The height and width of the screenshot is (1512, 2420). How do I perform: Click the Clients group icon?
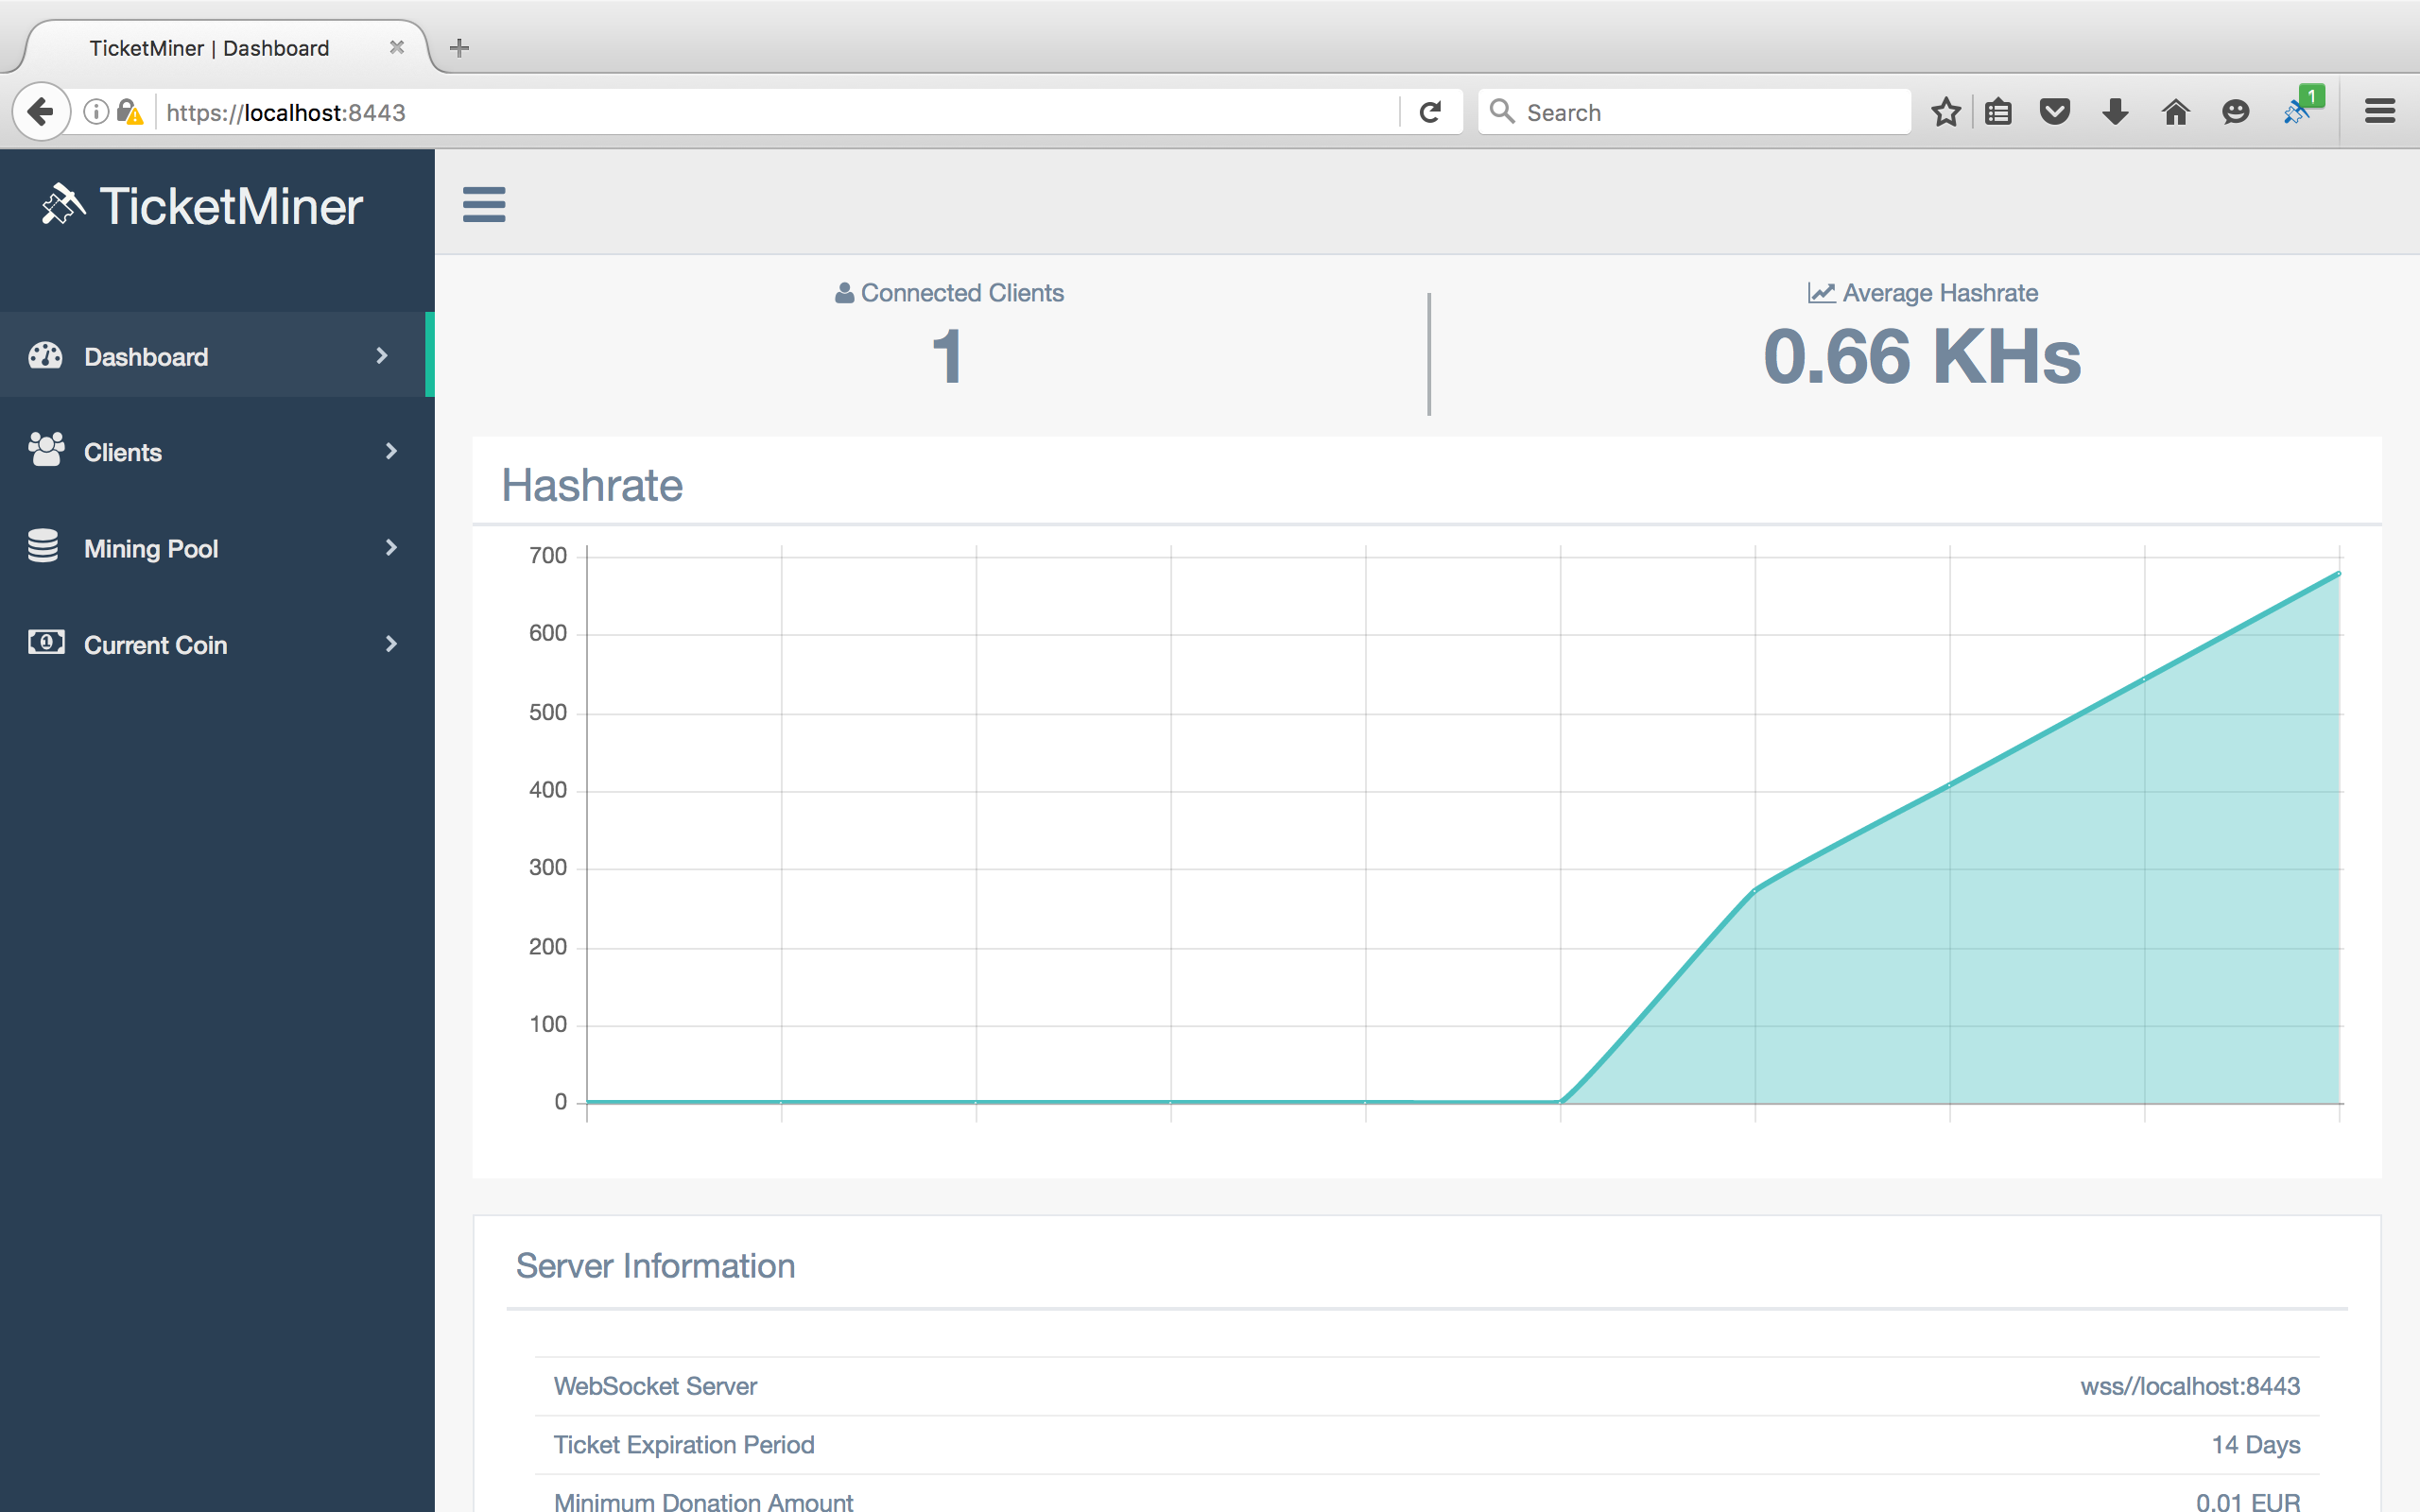(46, 451)
